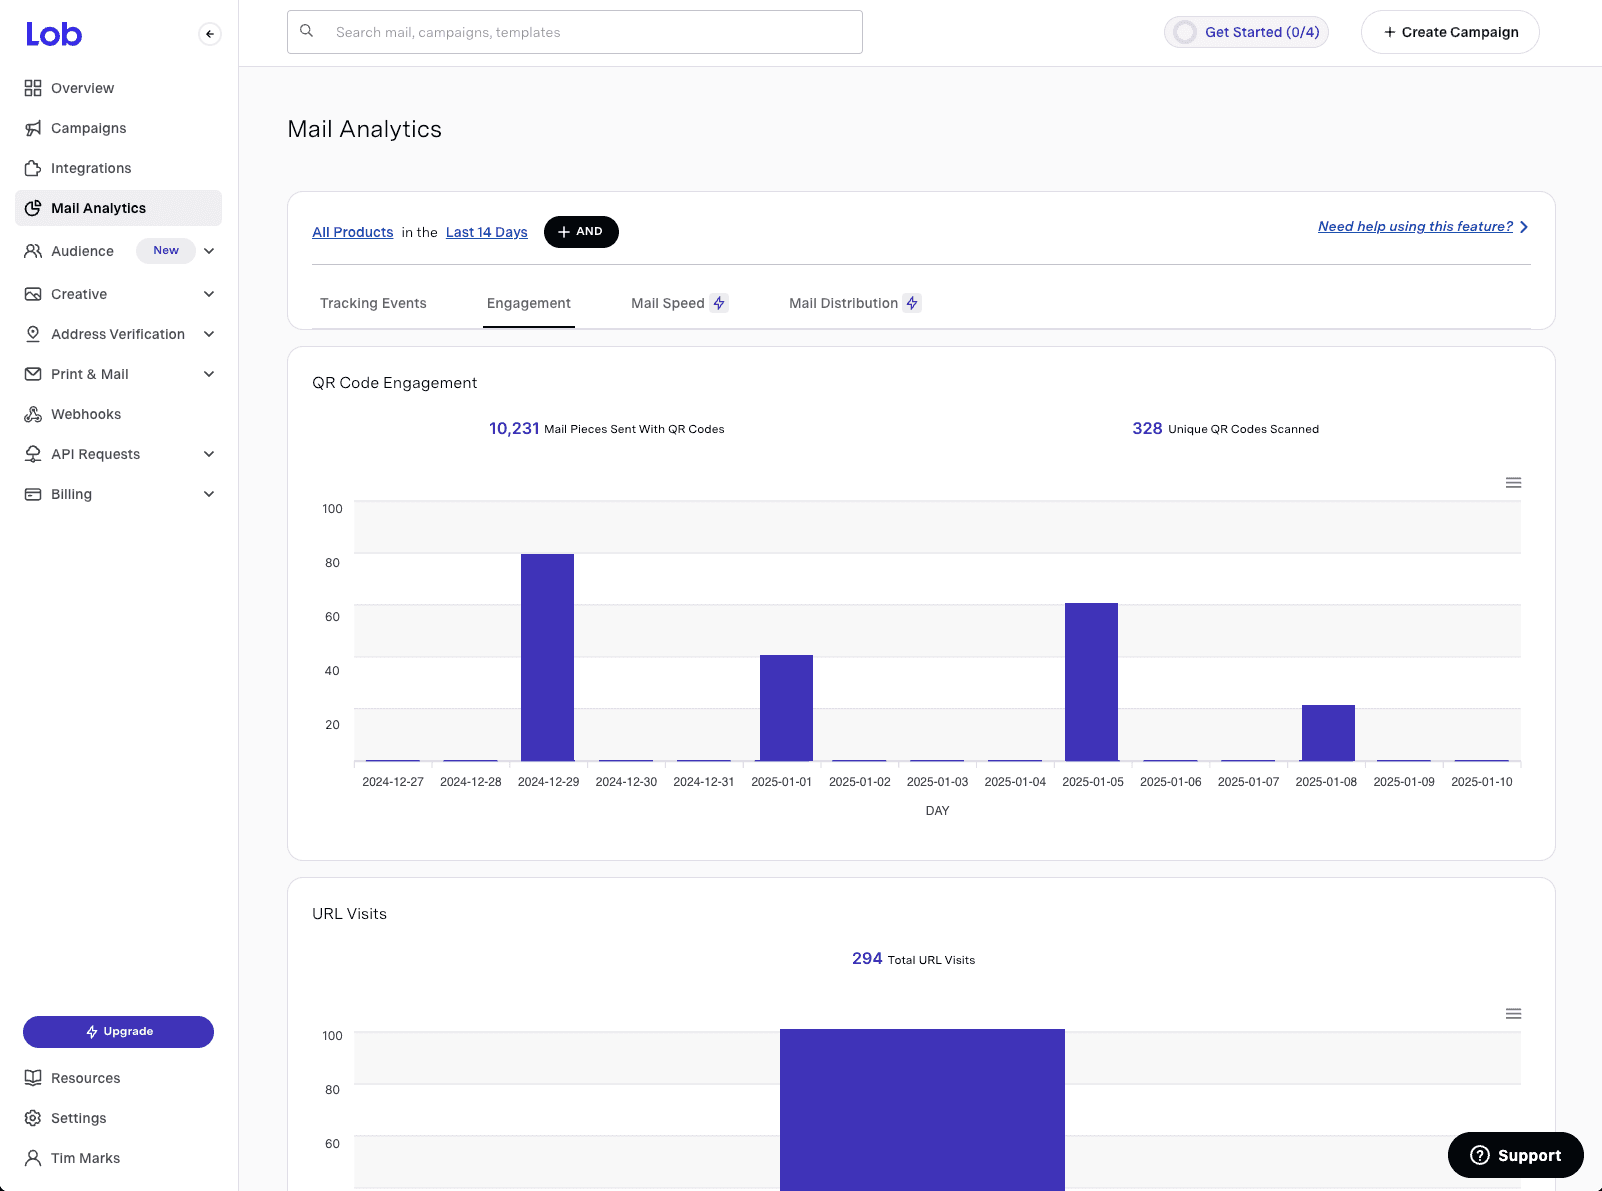Click the lightning badge on Mail Speed
Viewport: 1602px width, 1191px height.
tap(719, 303)
